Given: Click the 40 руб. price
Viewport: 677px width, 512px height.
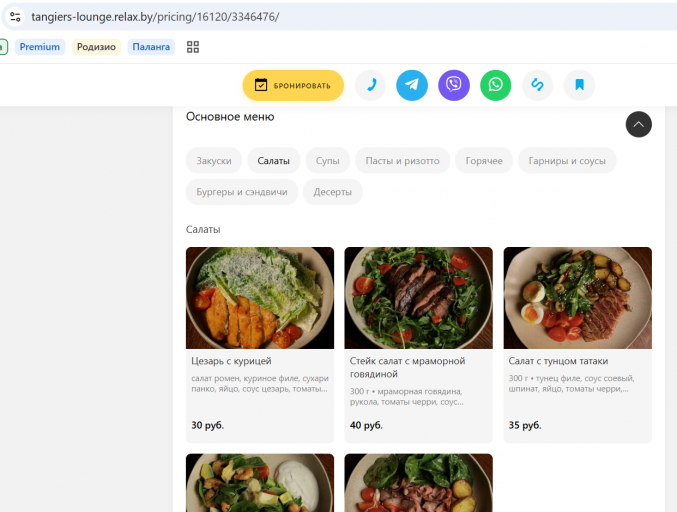Looking at the screenshot, I should (366, 425).
